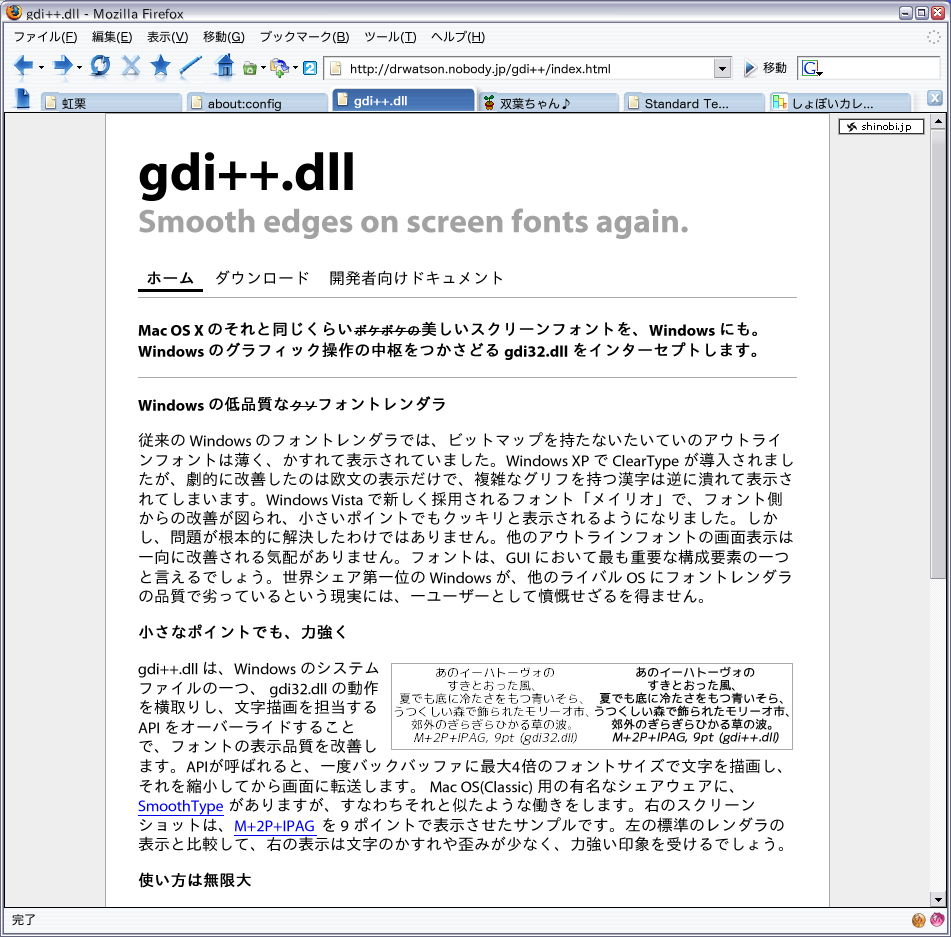This screenshot has height=937, width=951.
Task: Click the 'Smooth edges on screen fonts again.' subtitle
Action: (x=414, y=222)
